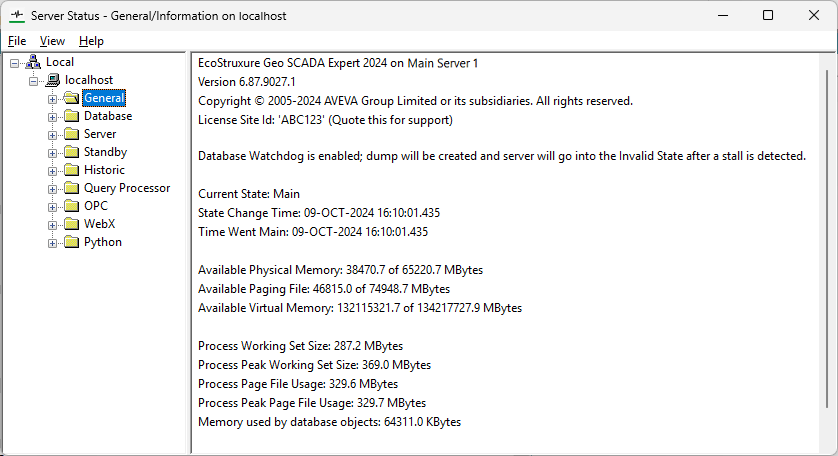Select the OPC tree item label
The width and height of the screenshot is (838, 456).
coord(96,206)
